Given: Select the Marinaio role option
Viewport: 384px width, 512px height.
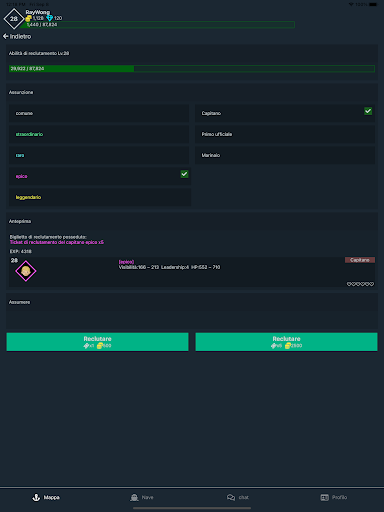Looking at the screenshot, I should pos(285,155).
